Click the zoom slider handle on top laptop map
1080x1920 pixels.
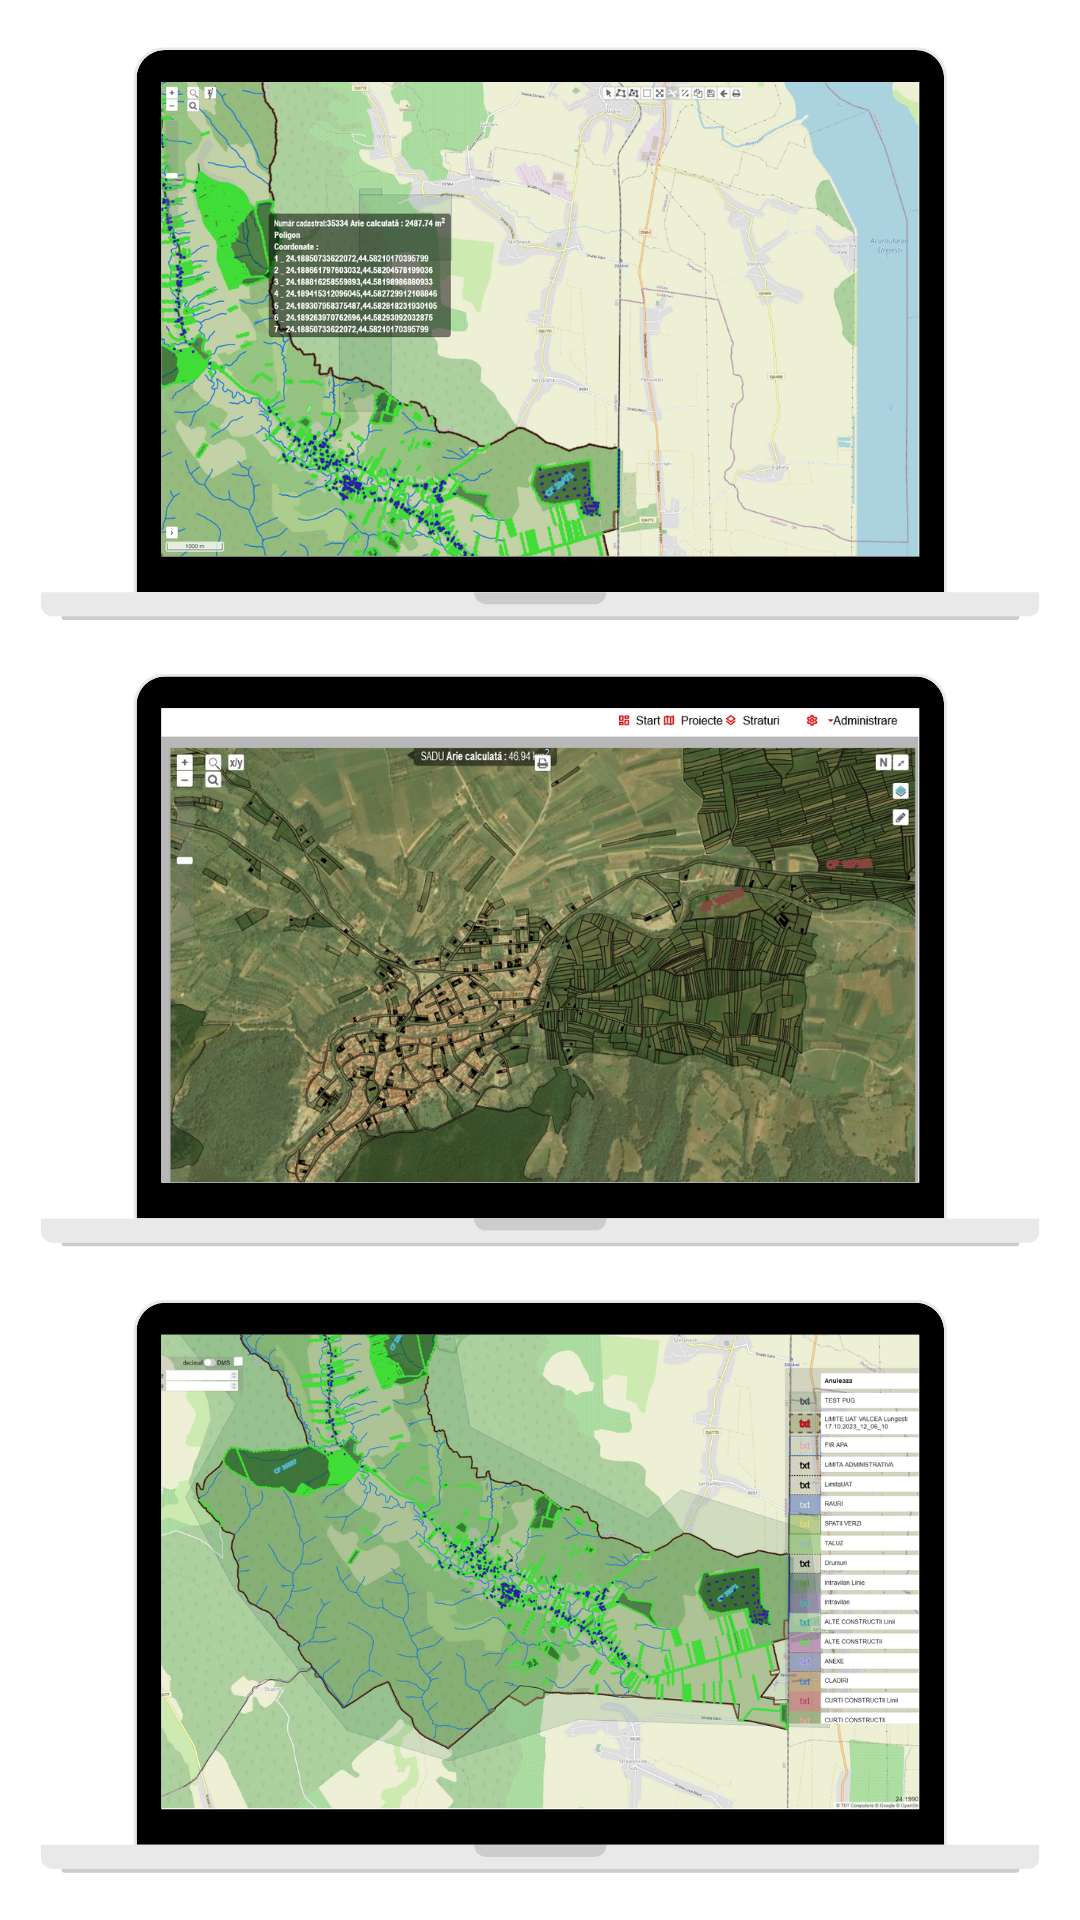coord(172,175)
